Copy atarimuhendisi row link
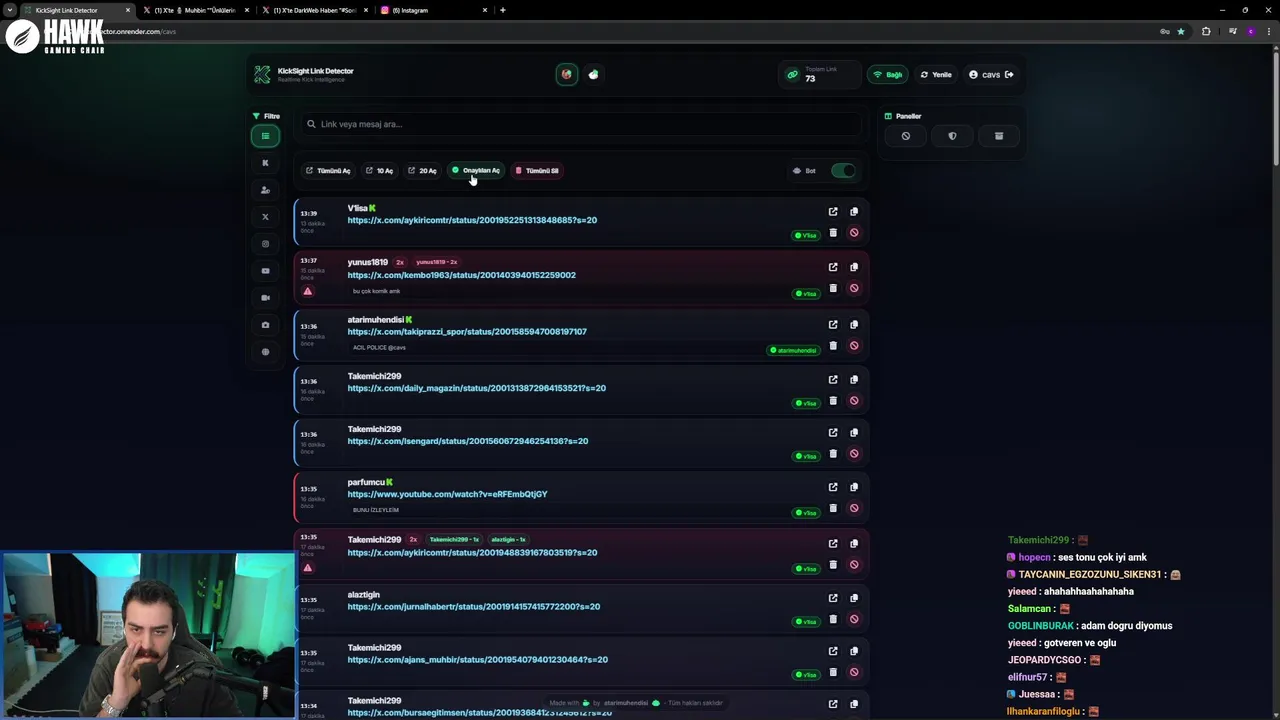Image resolution: width=1280 pixels, height=720 pixels. coord(854,324)
